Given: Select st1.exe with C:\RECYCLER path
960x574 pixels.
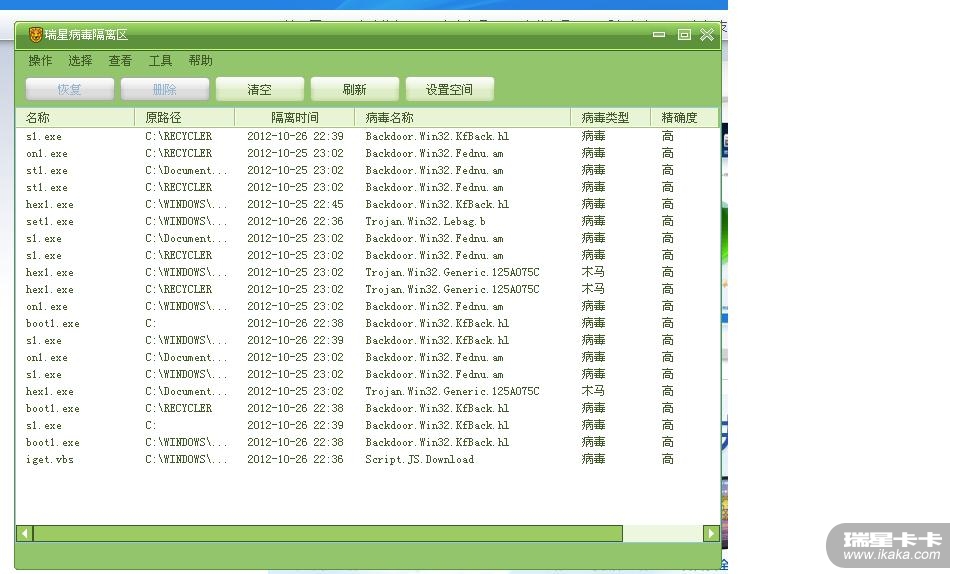Looking at the screenshot, I should (367, 187).
